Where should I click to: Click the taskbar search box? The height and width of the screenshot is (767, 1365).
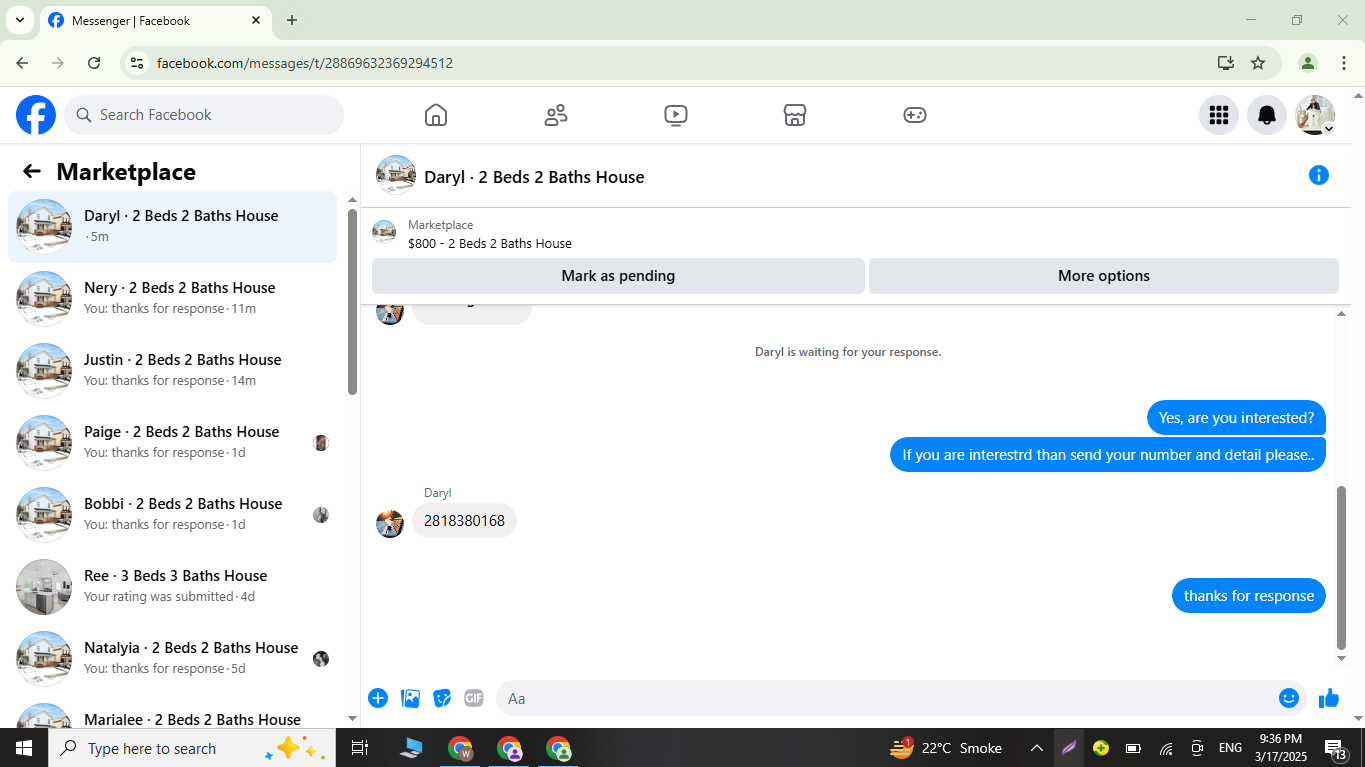click(191, 748)
